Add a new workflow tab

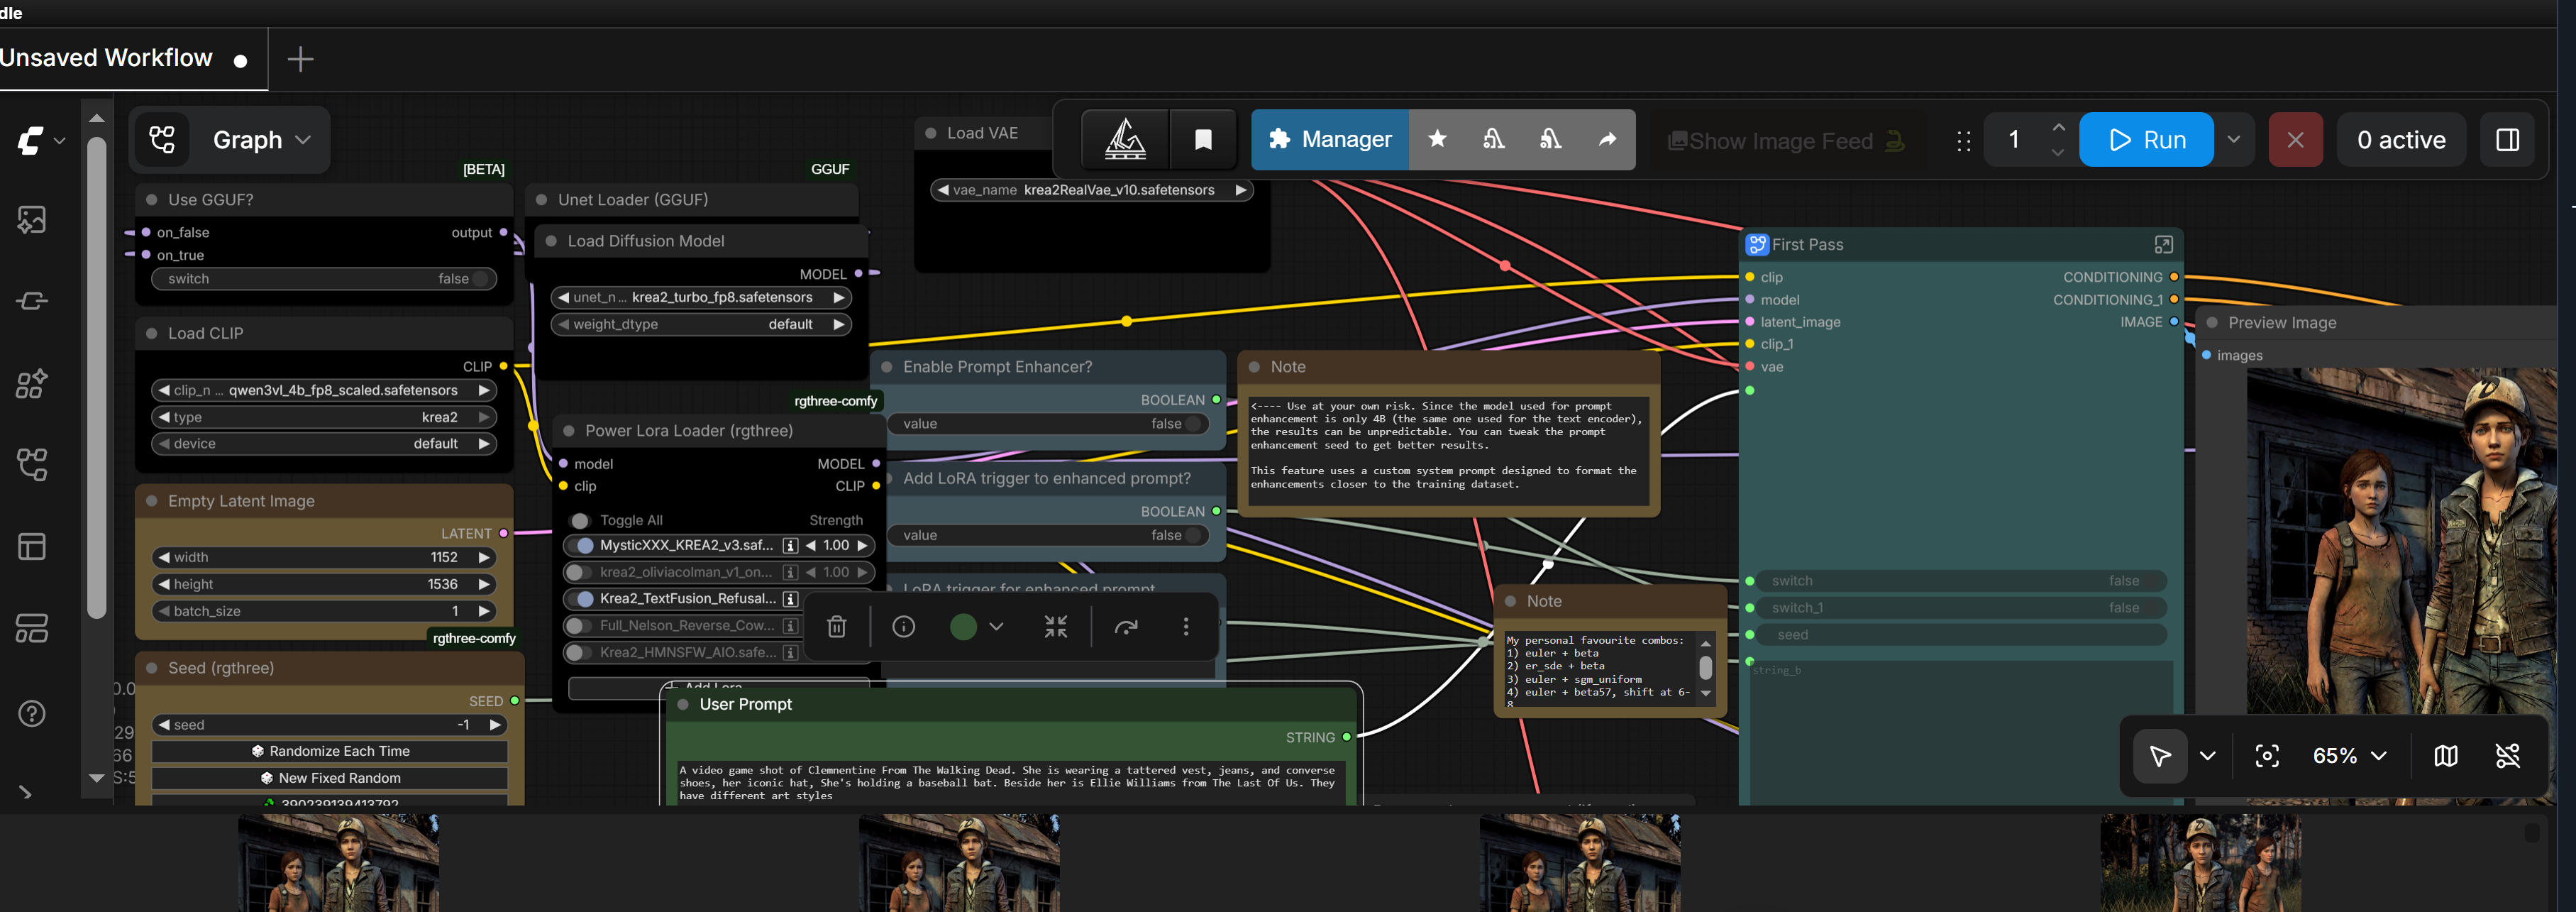300,59
